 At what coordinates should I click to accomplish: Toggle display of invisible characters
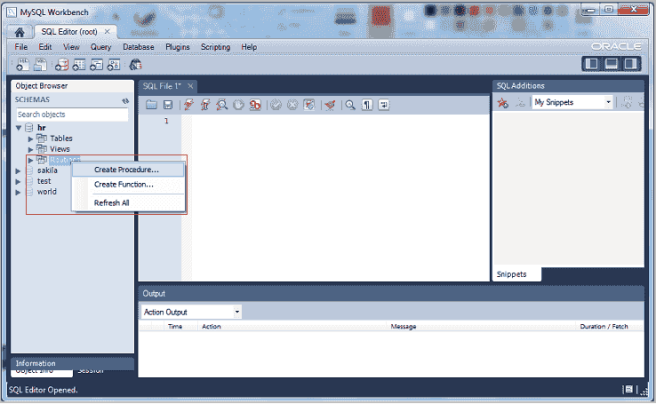367,105
